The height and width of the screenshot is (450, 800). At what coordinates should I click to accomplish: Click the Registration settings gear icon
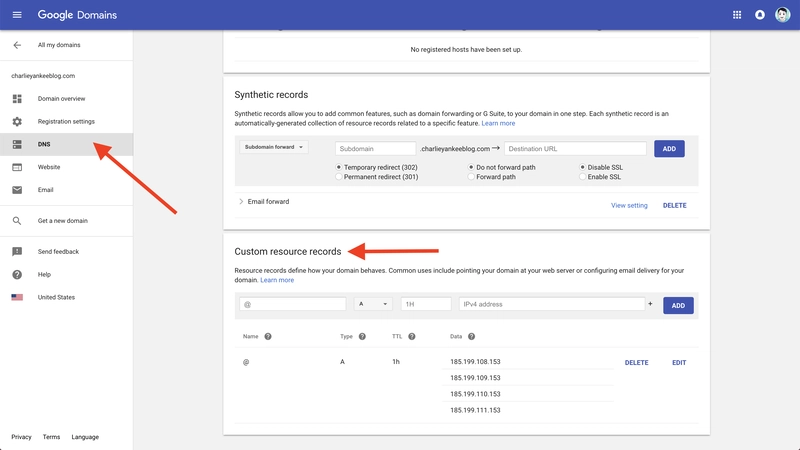coord(17,121)
